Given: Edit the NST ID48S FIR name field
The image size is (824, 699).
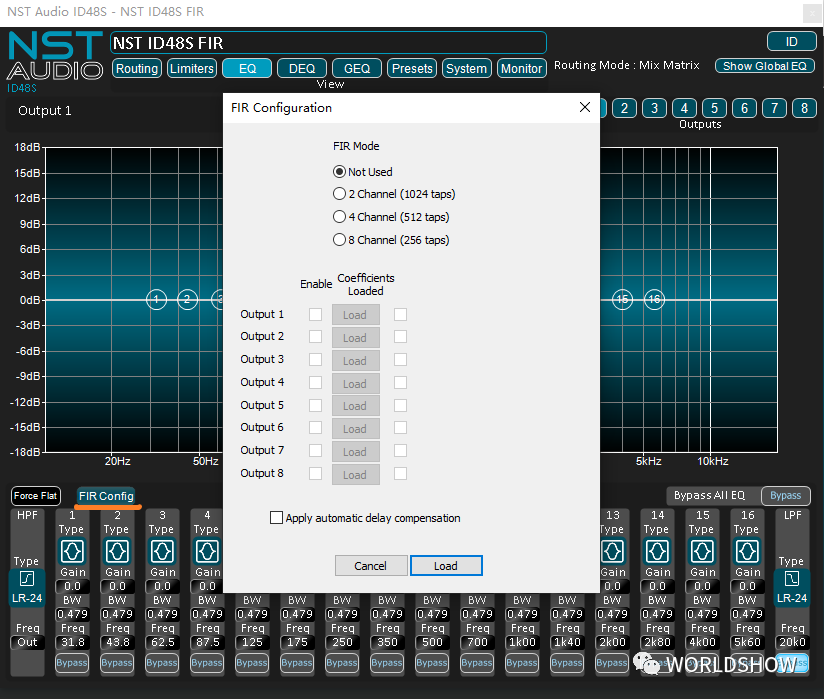Looking at the screenshot, I should pyautogui.click(x=328, y=43).
